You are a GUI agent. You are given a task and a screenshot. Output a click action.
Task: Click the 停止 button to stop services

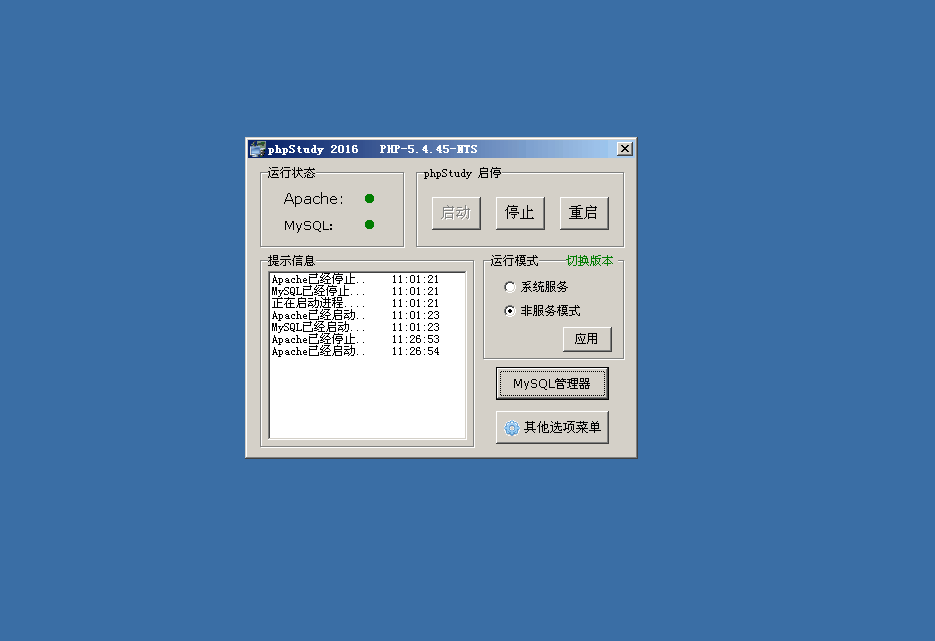pos(520,212)
